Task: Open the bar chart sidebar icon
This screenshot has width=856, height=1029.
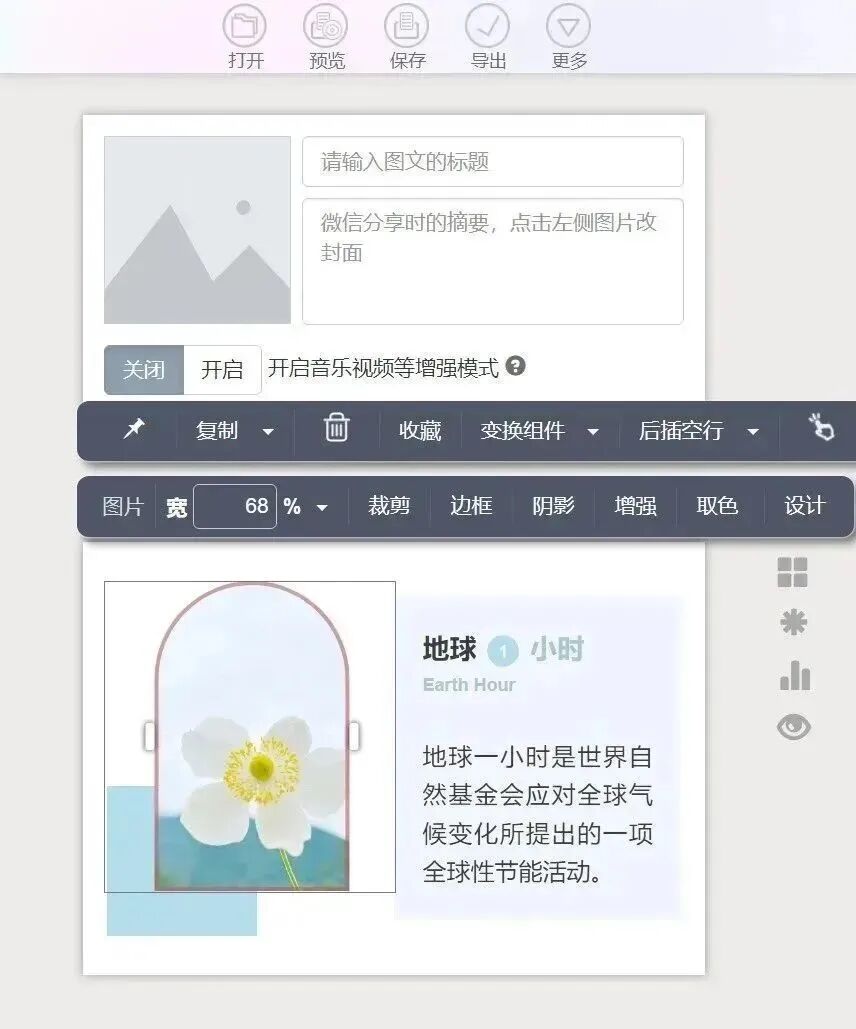Action: [795, 675]
